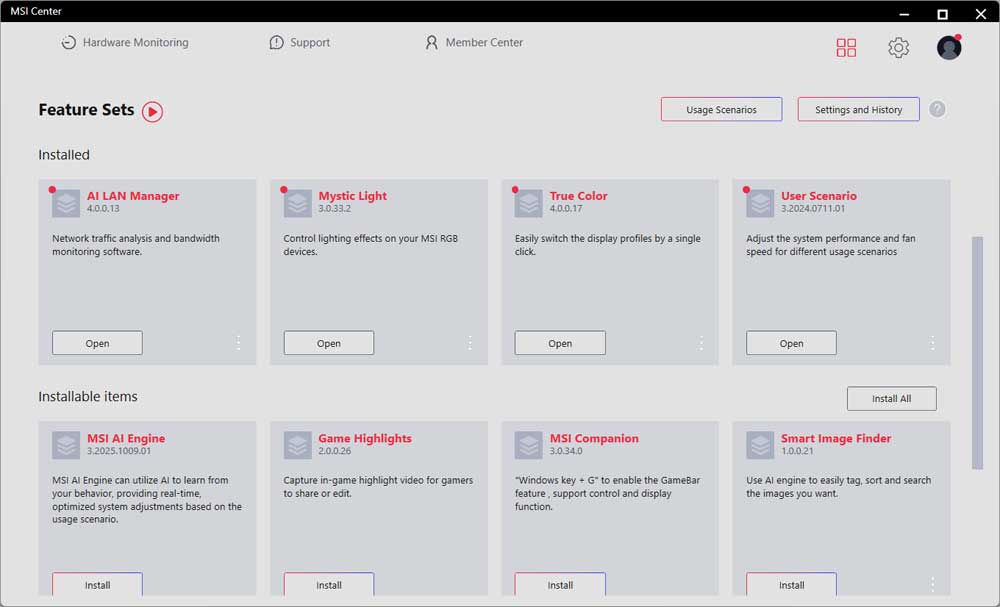
Task: Click version text 3.2024.0711.01
Action: click(813, 208)
